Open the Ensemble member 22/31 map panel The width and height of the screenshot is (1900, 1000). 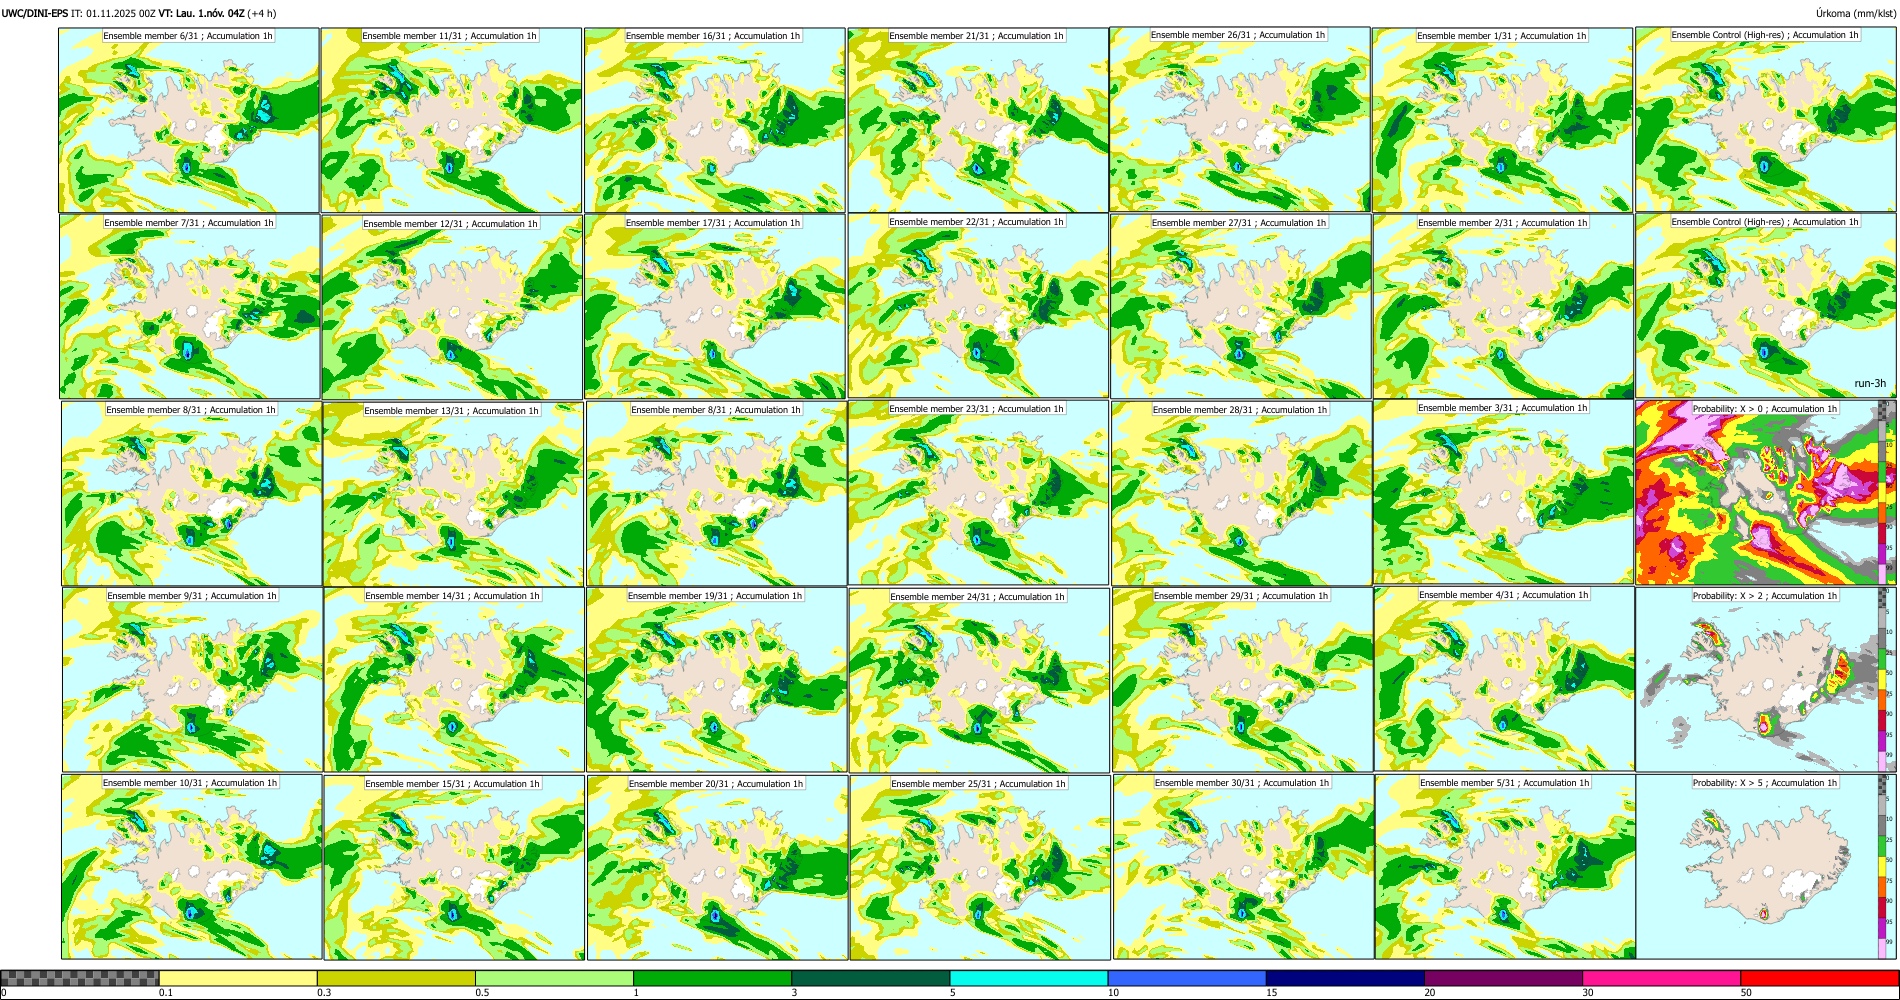pyautogui.click(x=978, y=306)
